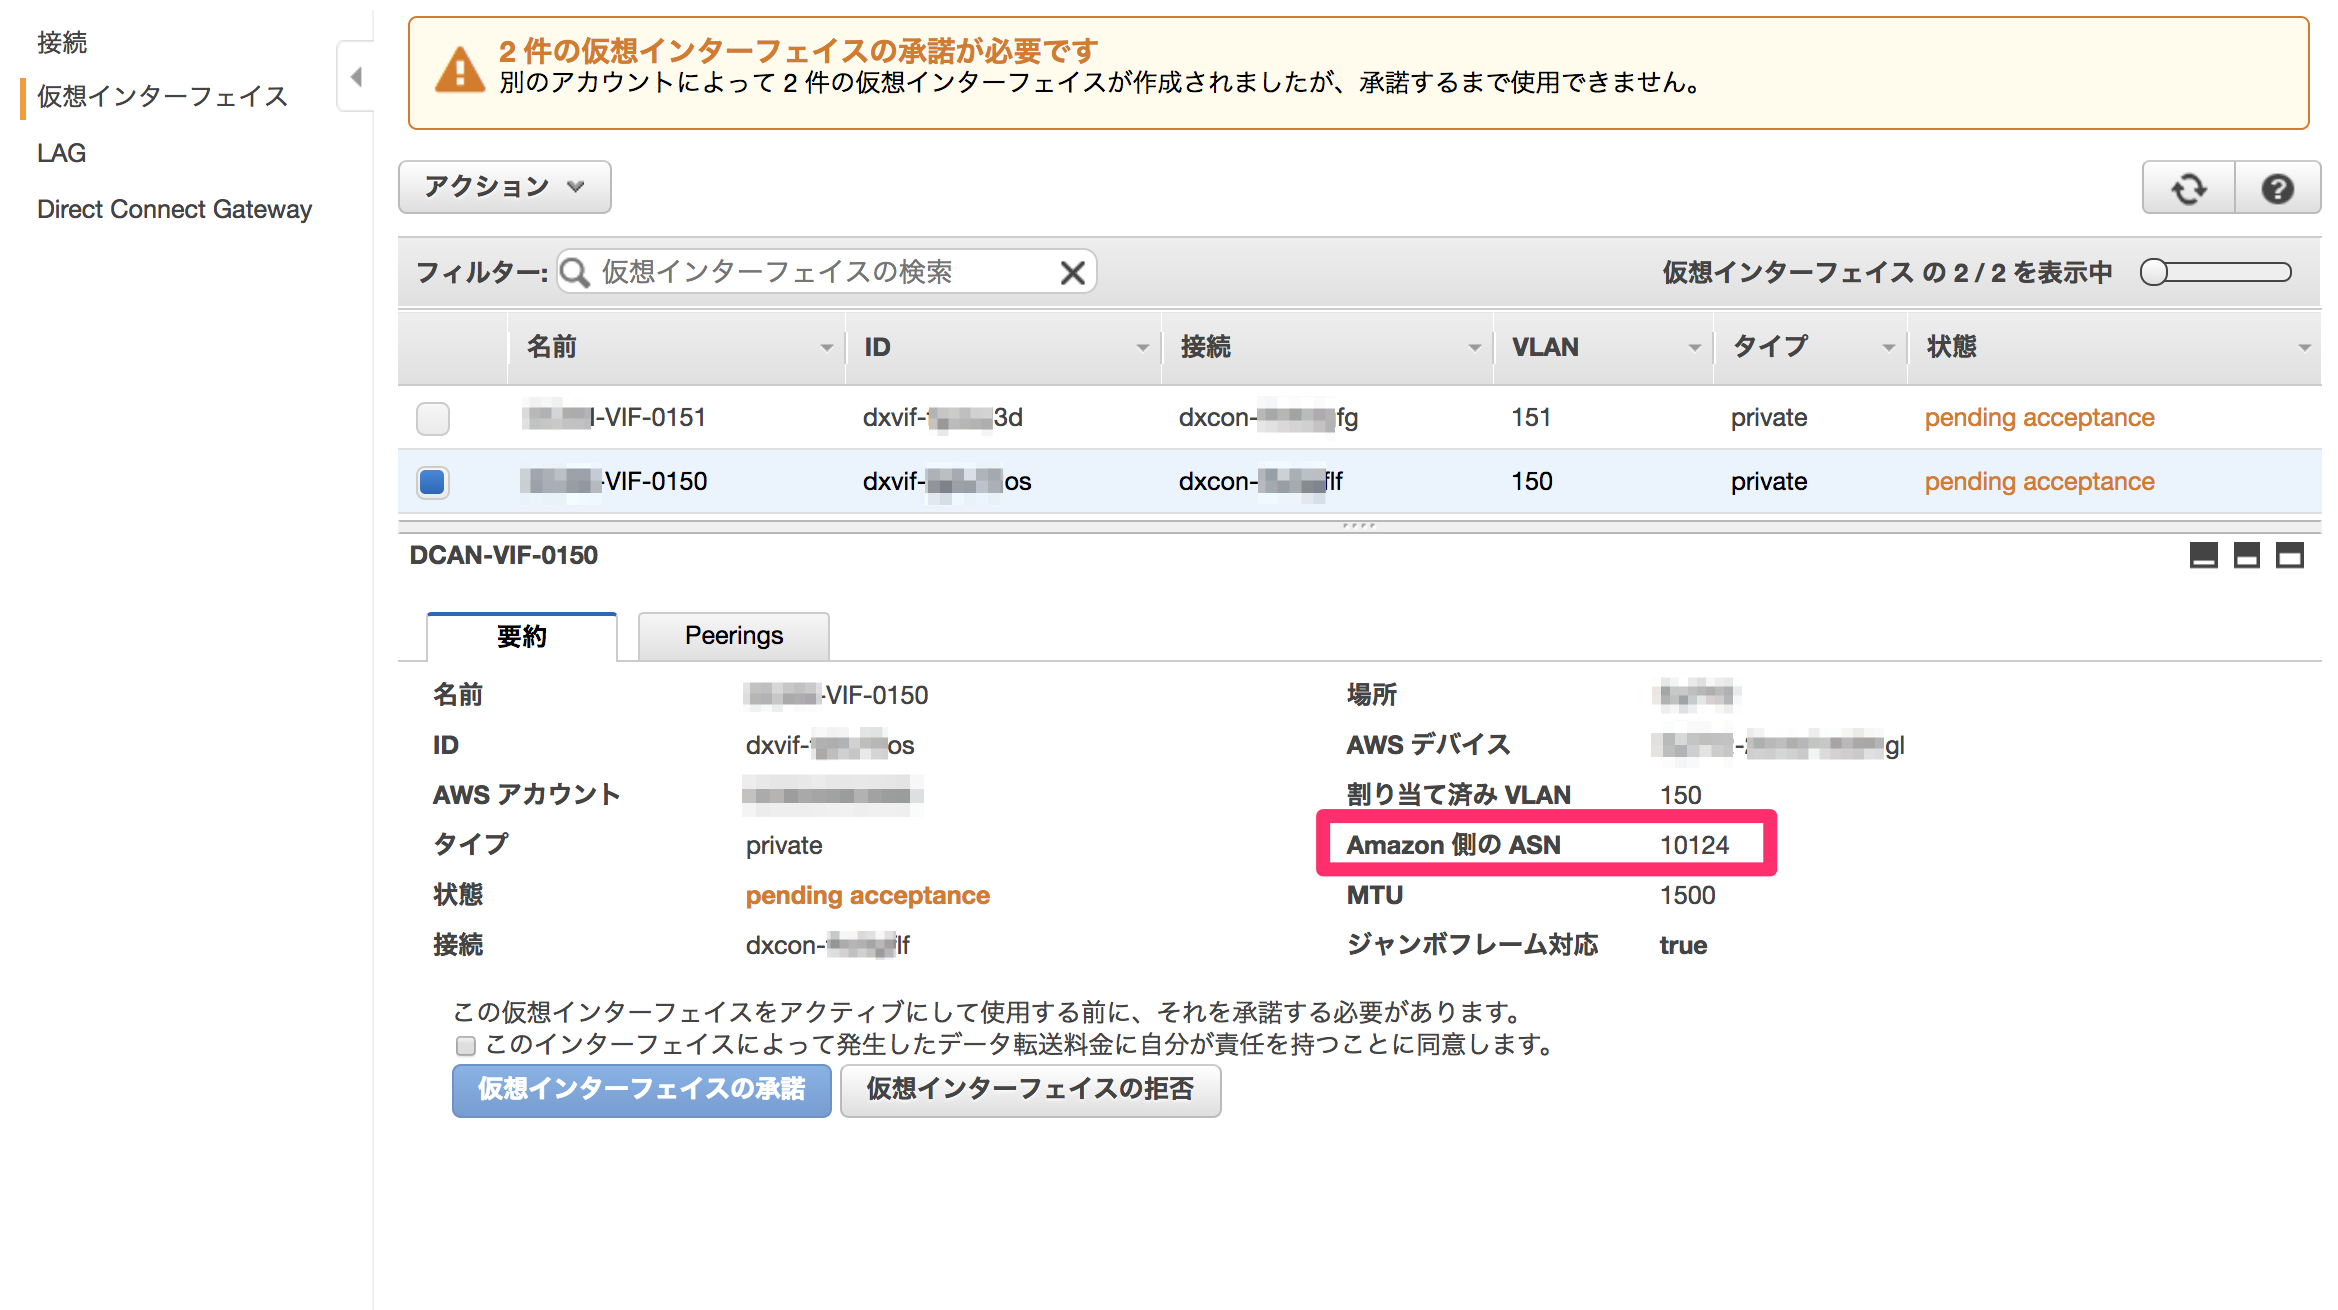Check the data transfer charge agreement checkbox

tap(465, 1046)
